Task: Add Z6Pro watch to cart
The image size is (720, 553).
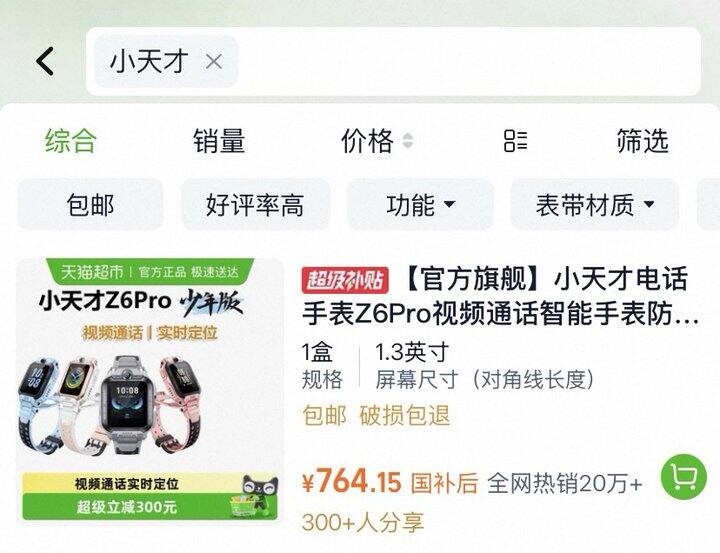Action: pyautogui.click(x=683, y=477)
